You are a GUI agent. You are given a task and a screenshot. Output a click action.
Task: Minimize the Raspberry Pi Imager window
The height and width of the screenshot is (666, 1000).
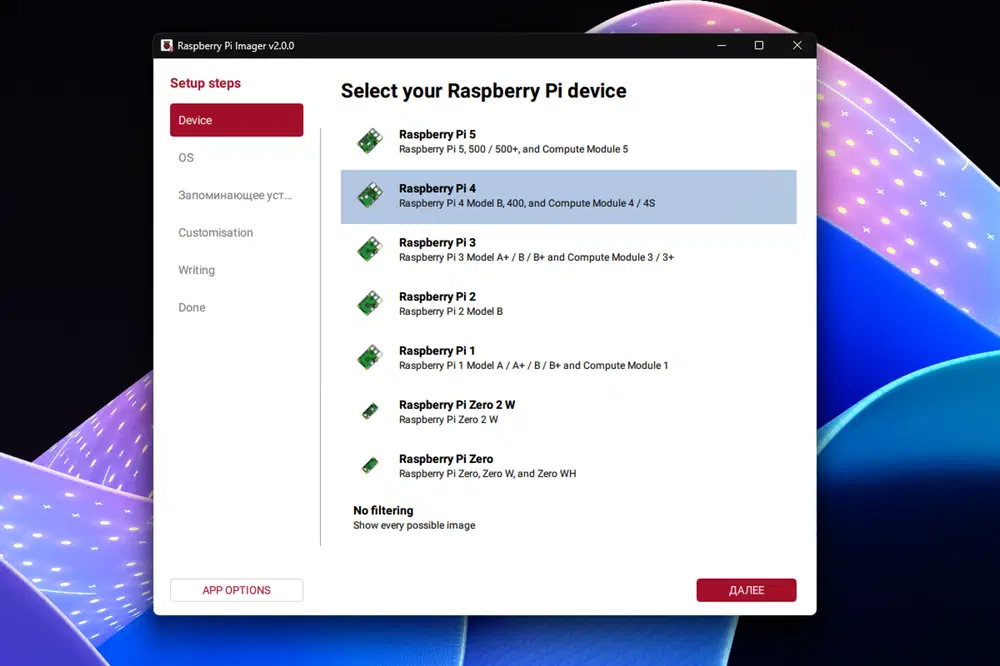[x=721, y=45]
